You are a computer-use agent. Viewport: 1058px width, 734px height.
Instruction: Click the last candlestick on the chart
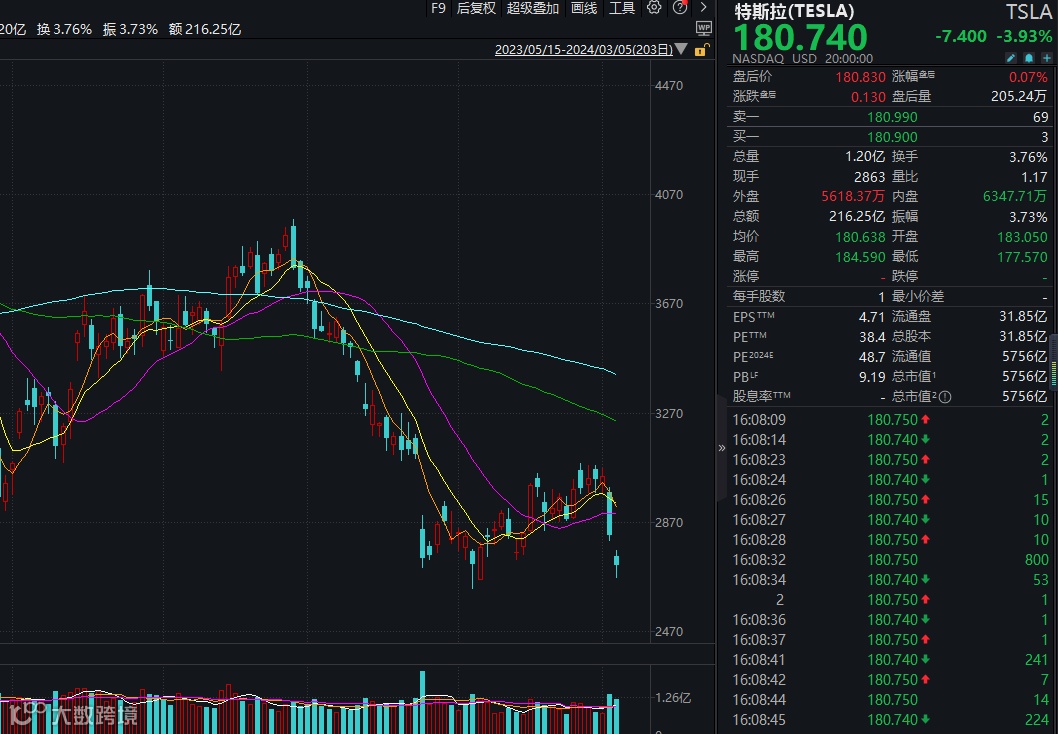tap(616, 563)
